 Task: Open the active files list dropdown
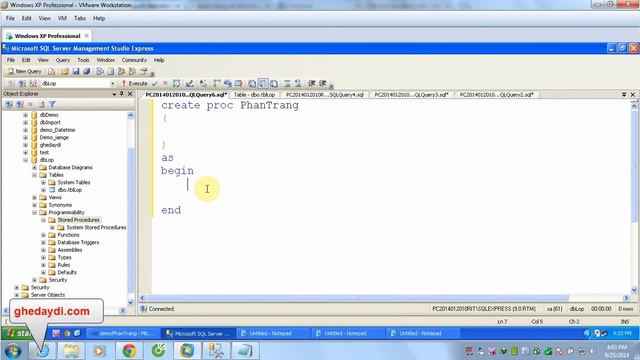point(624,95)
